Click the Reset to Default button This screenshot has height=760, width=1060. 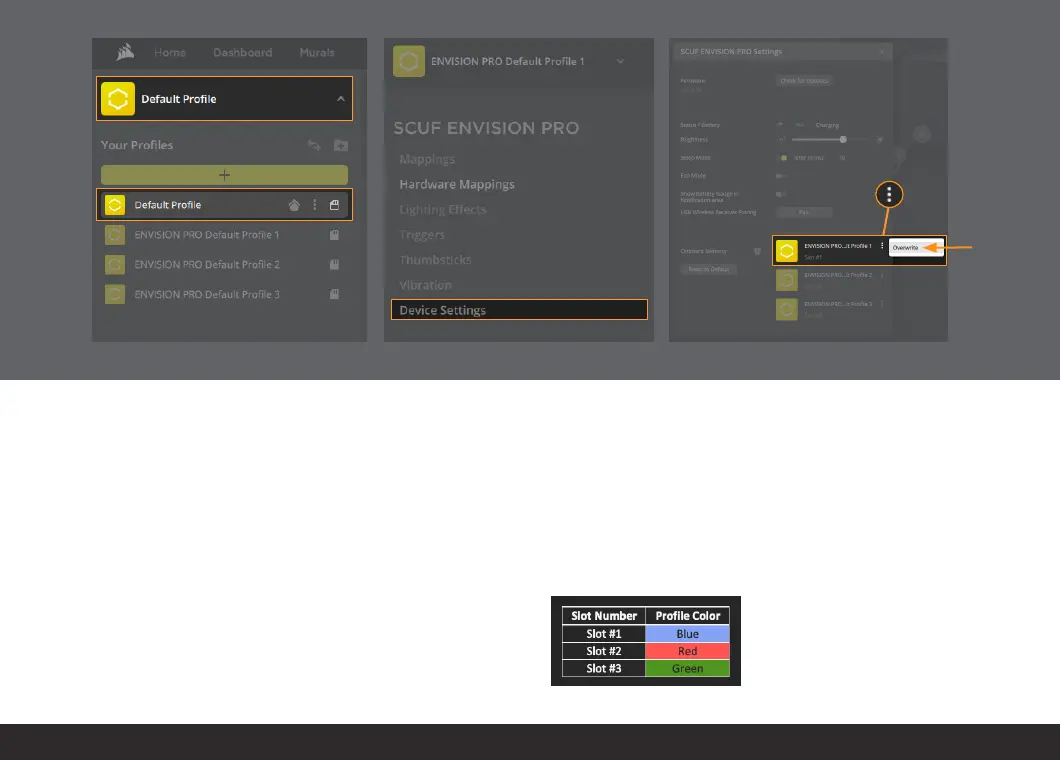[708, 269]
